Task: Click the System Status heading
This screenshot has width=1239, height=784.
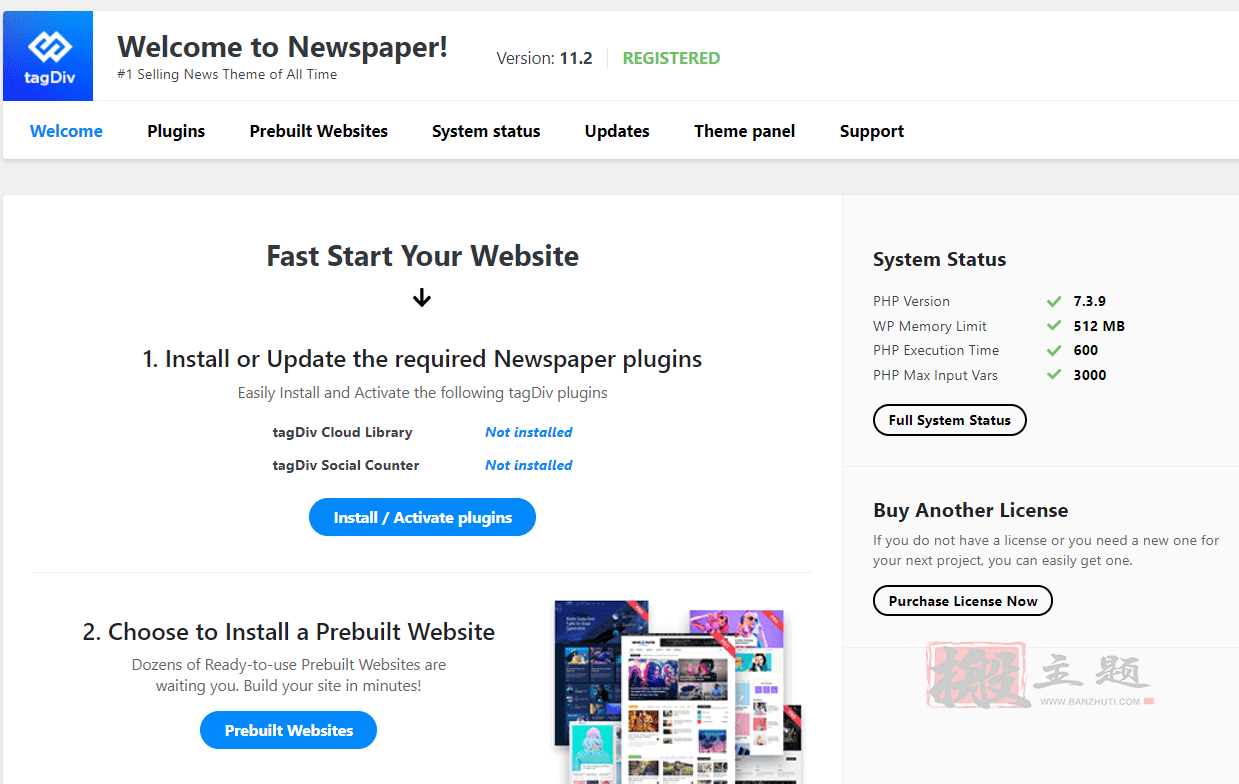Action: tap(939, 259)
